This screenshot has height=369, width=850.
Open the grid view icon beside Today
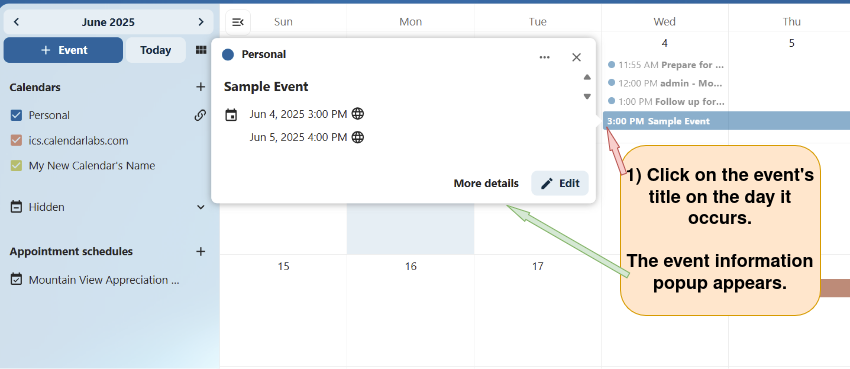coord(201,50)
